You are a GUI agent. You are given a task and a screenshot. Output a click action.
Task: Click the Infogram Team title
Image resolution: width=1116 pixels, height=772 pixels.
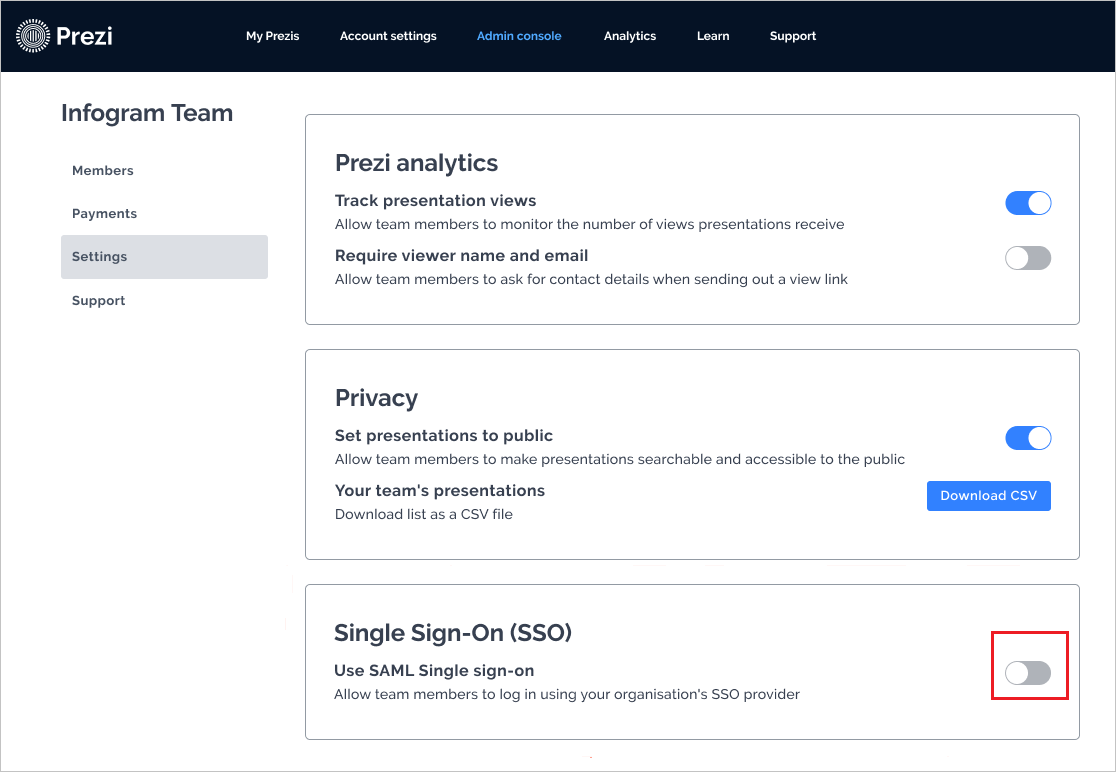(147, 113)
